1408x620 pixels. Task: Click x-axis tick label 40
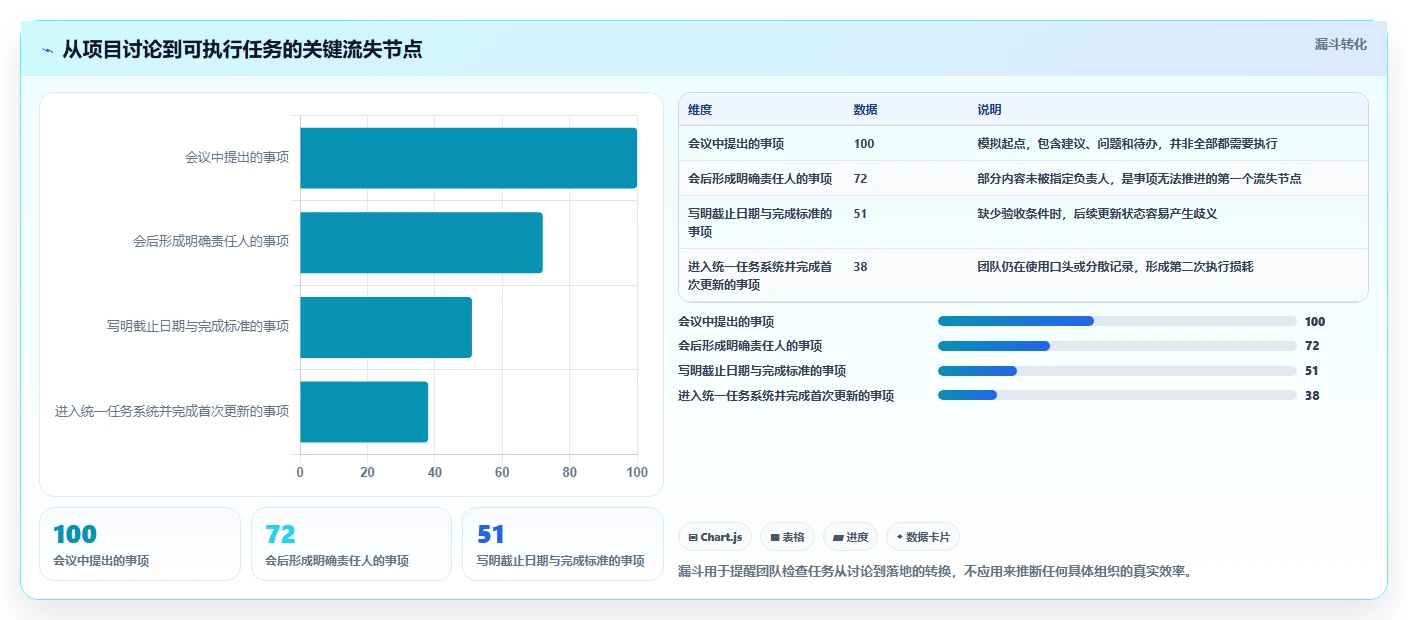[435, 472]
